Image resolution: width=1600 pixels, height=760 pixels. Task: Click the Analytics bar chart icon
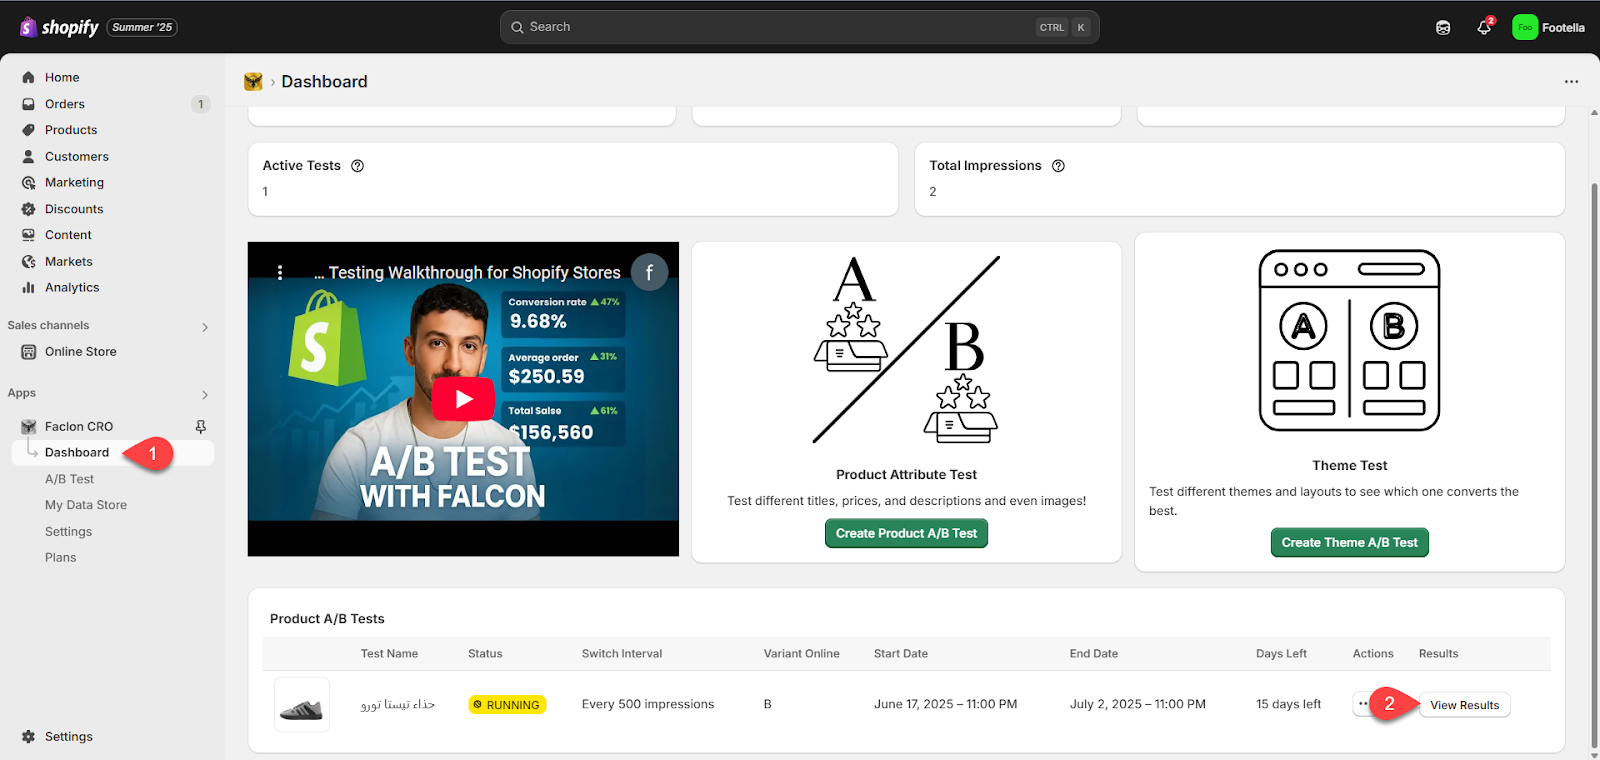click(28, 287)
